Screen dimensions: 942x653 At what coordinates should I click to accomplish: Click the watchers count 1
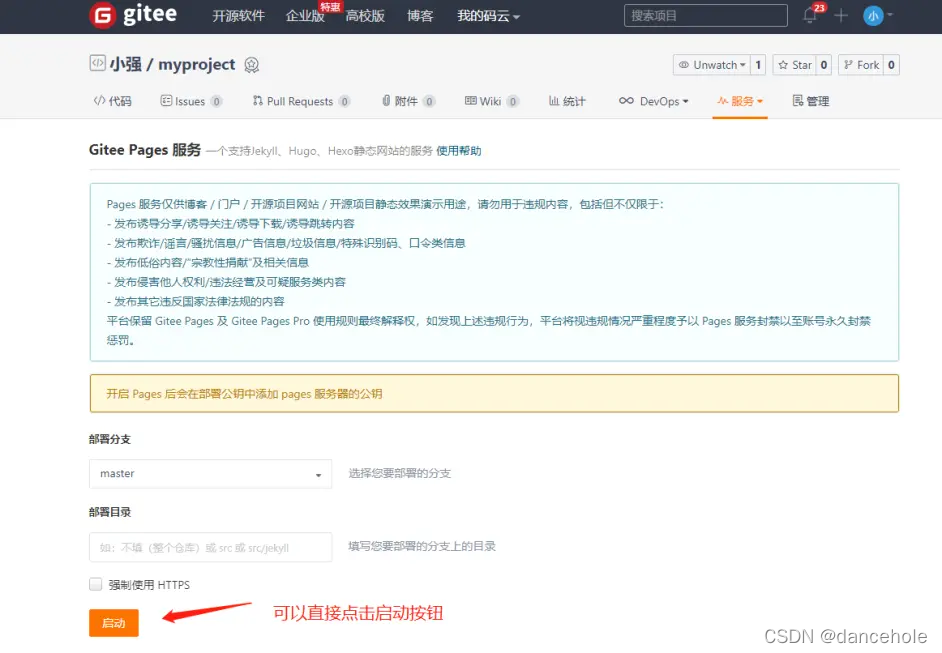coord(758,65)
